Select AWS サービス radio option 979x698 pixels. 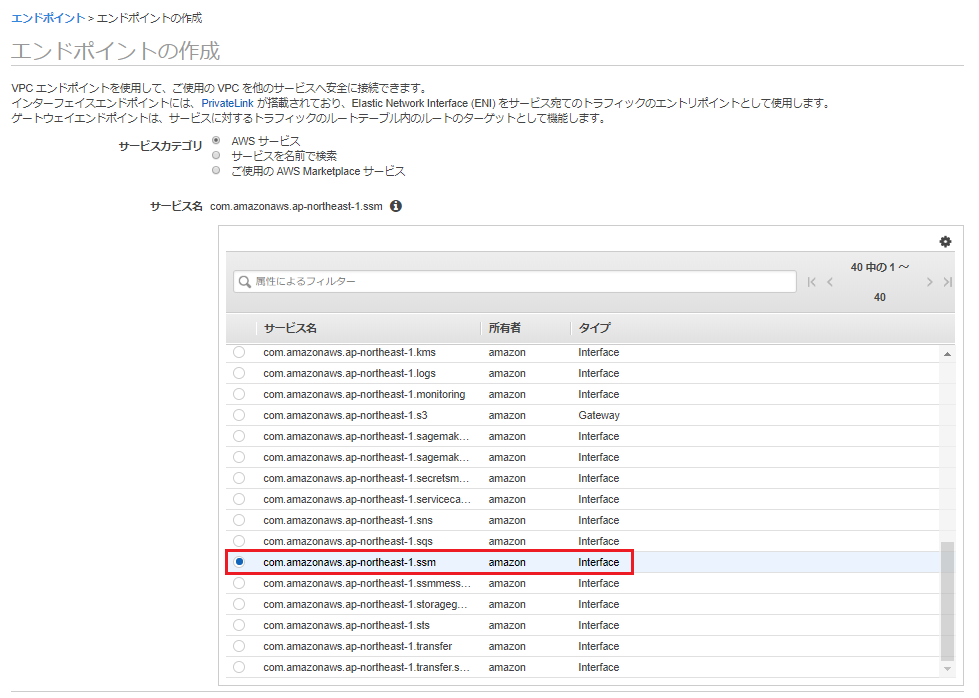(x=216, y=140)
